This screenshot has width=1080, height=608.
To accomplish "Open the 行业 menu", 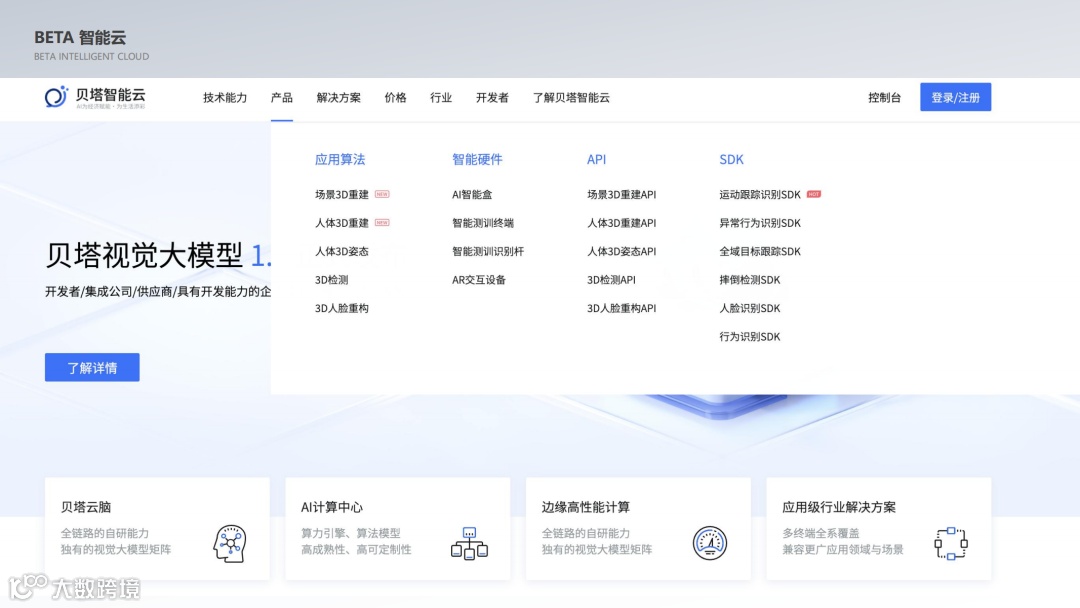I will click(x=441, y=98).
